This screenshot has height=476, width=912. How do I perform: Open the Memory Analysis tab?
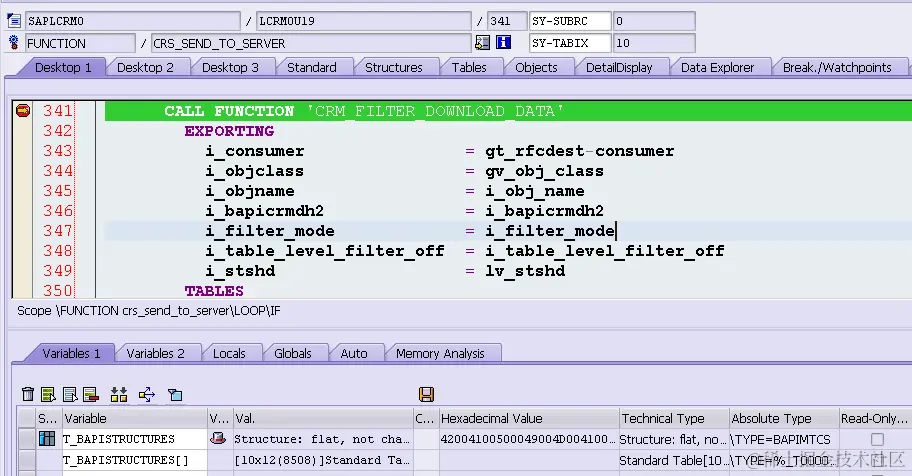440,353
